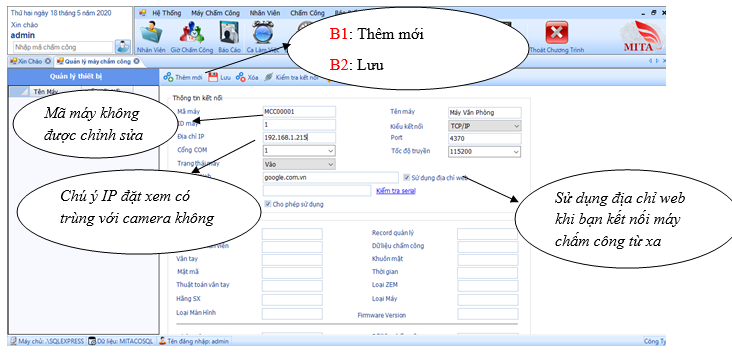Image resolution: width=732 pixels, height=360 pixels.
Task: Click the Port field showing 4370
Action: (484, 139)
